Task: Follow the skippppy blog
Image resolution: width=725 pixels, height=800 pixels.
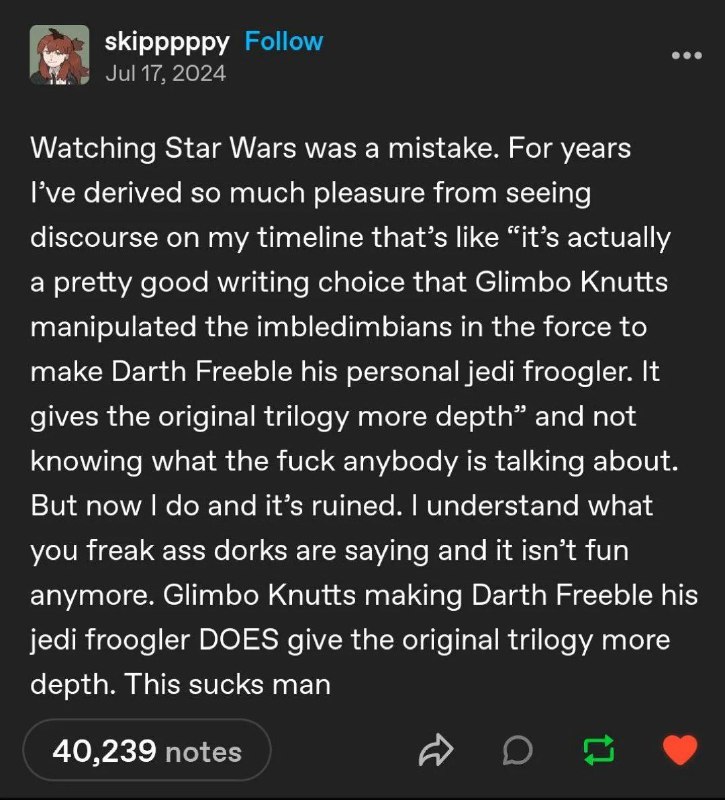Action: pos(284,41)
